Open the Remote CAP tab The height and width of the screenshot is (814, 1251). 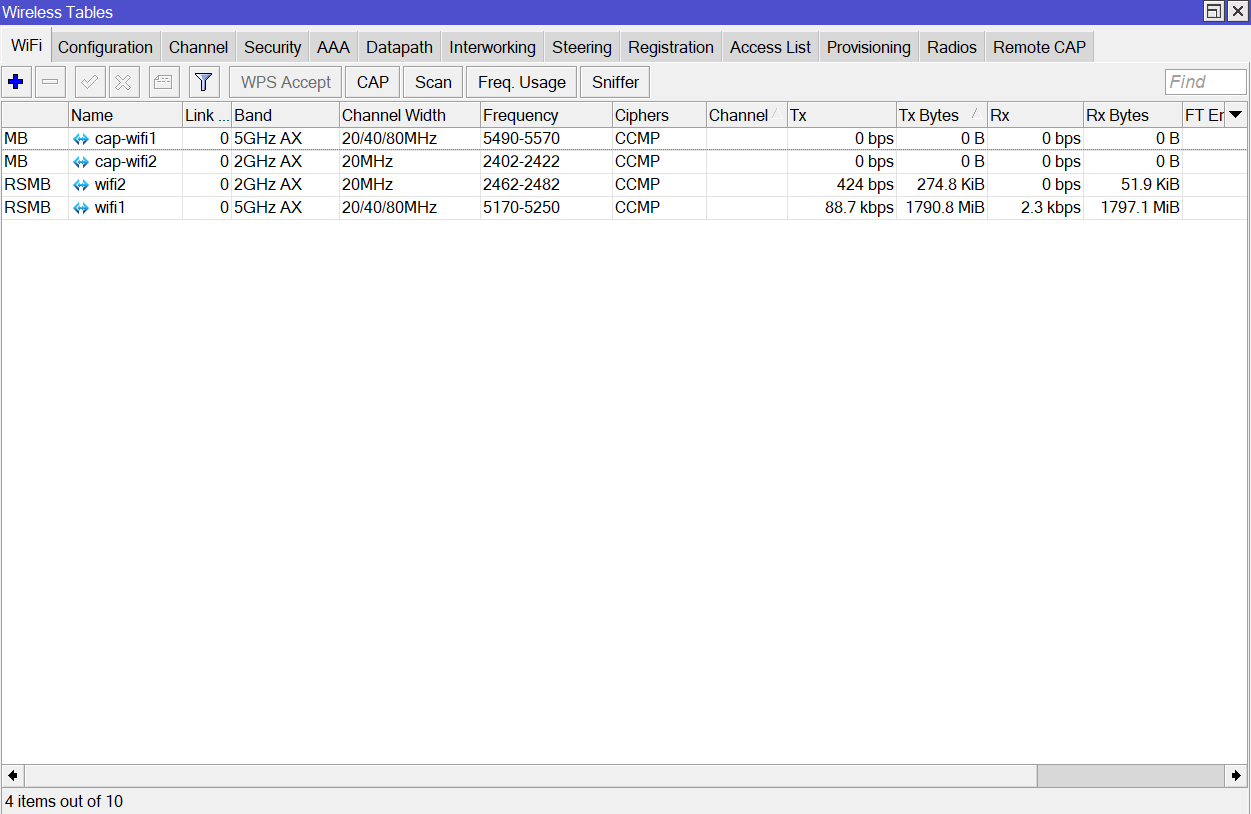click(1039, 47)
